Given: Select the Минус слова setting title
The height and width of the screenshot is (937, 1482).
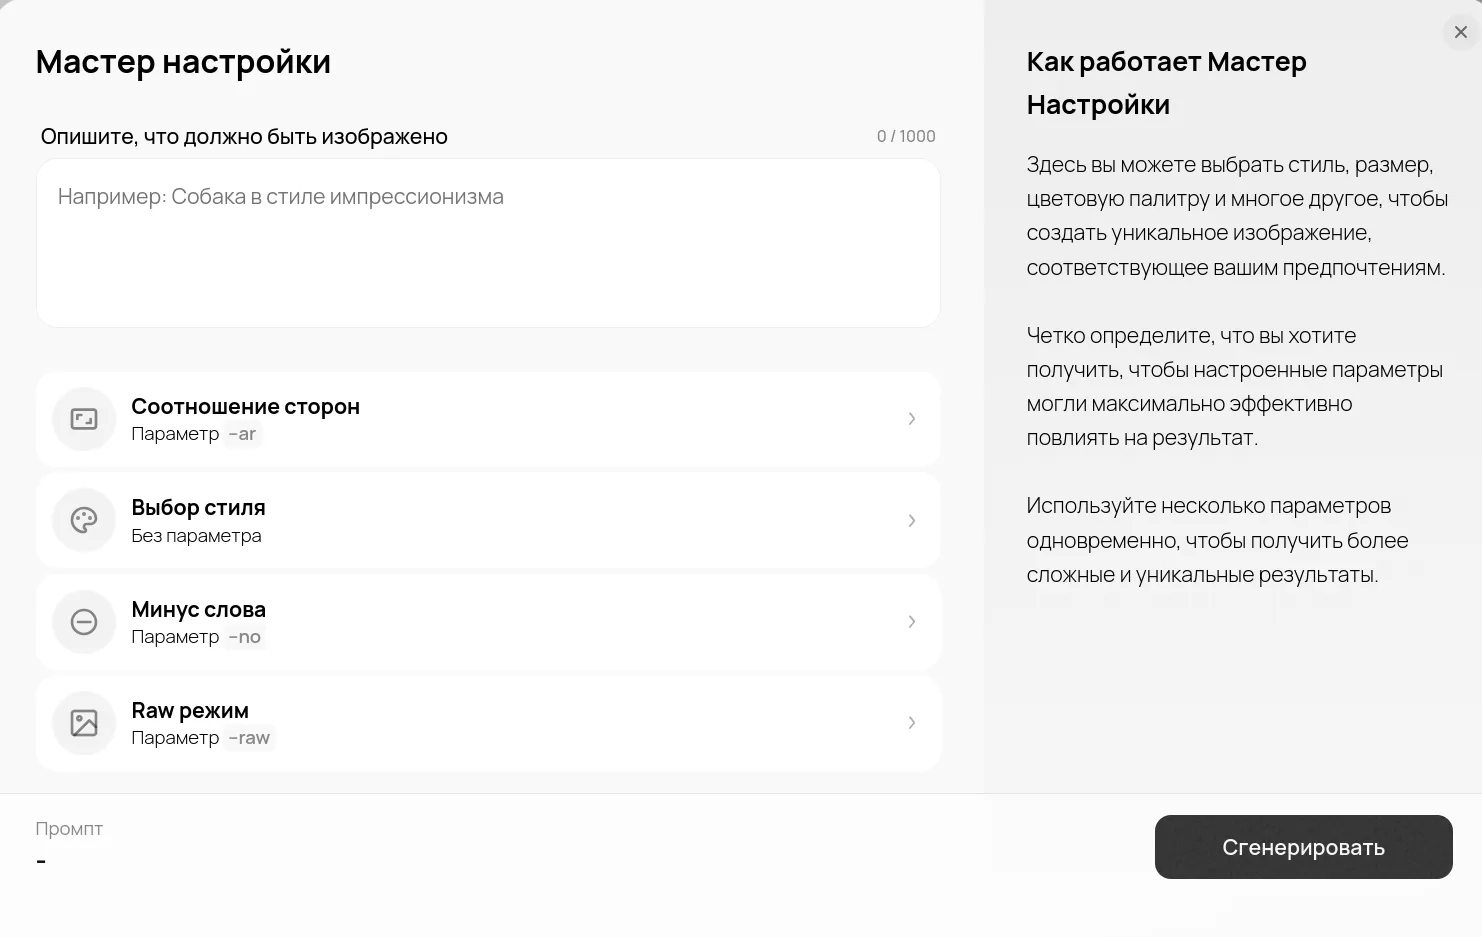Looking at the screenshot, I should [198, 609].
